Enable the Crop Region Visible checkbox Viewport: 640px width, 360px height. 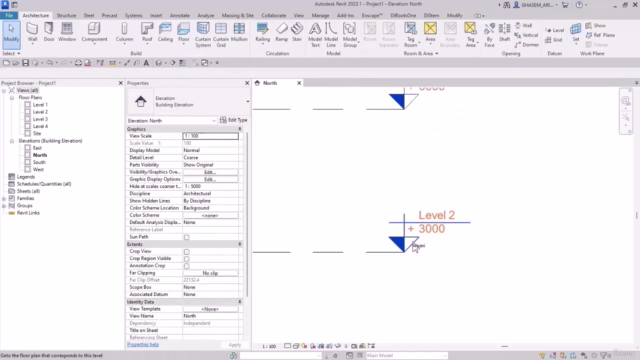pos(187,259)
